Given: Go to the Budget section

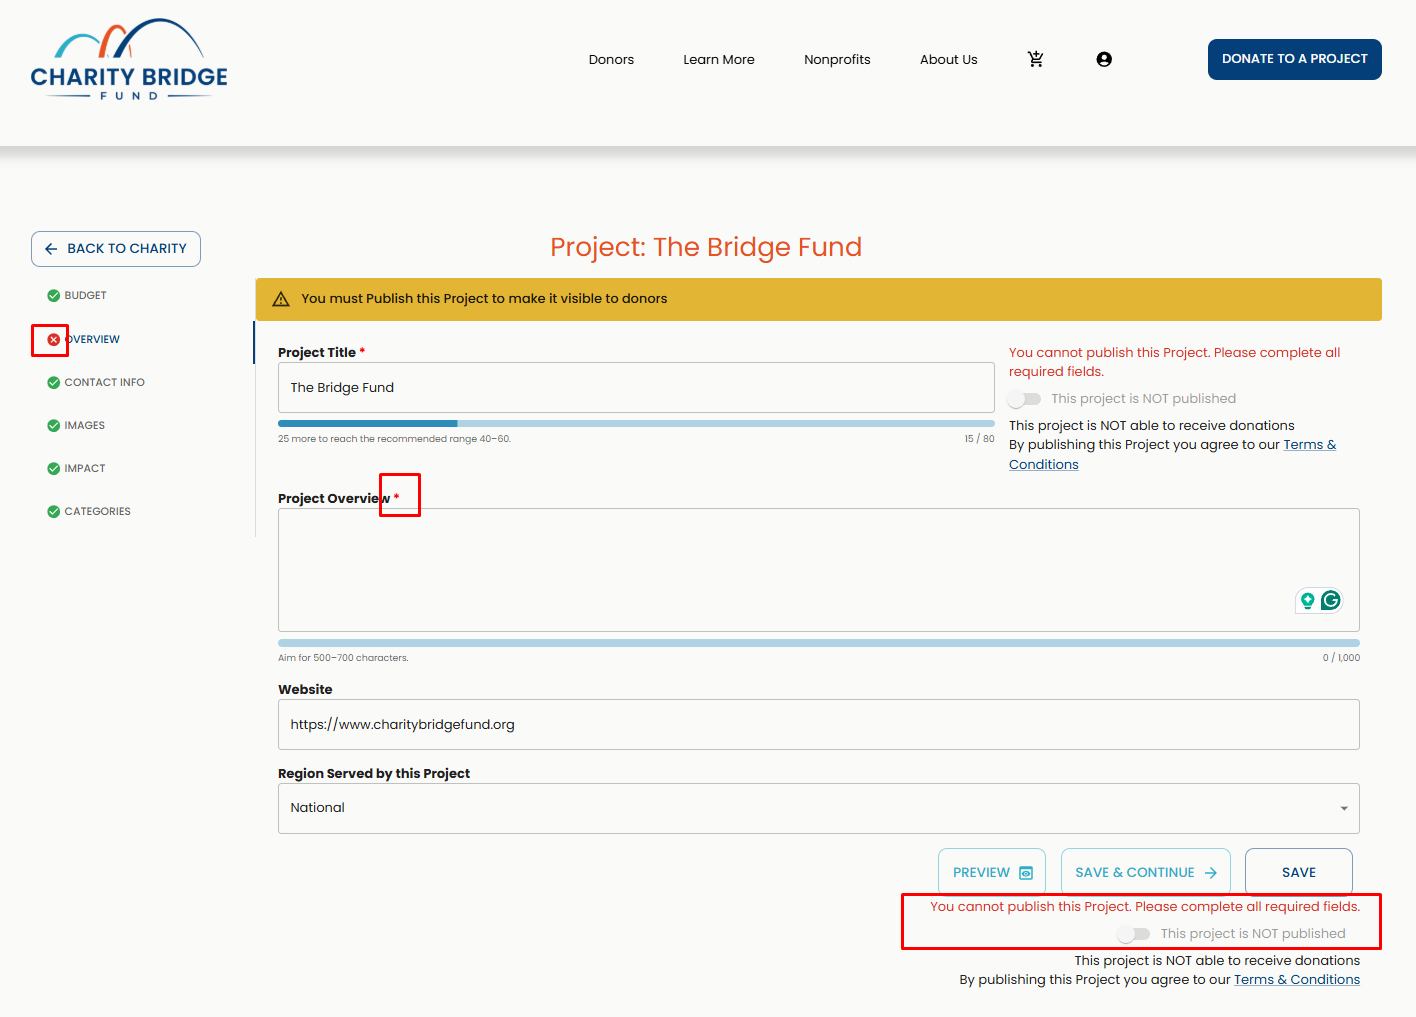Looking at the screenshot, I should point(85,295).
